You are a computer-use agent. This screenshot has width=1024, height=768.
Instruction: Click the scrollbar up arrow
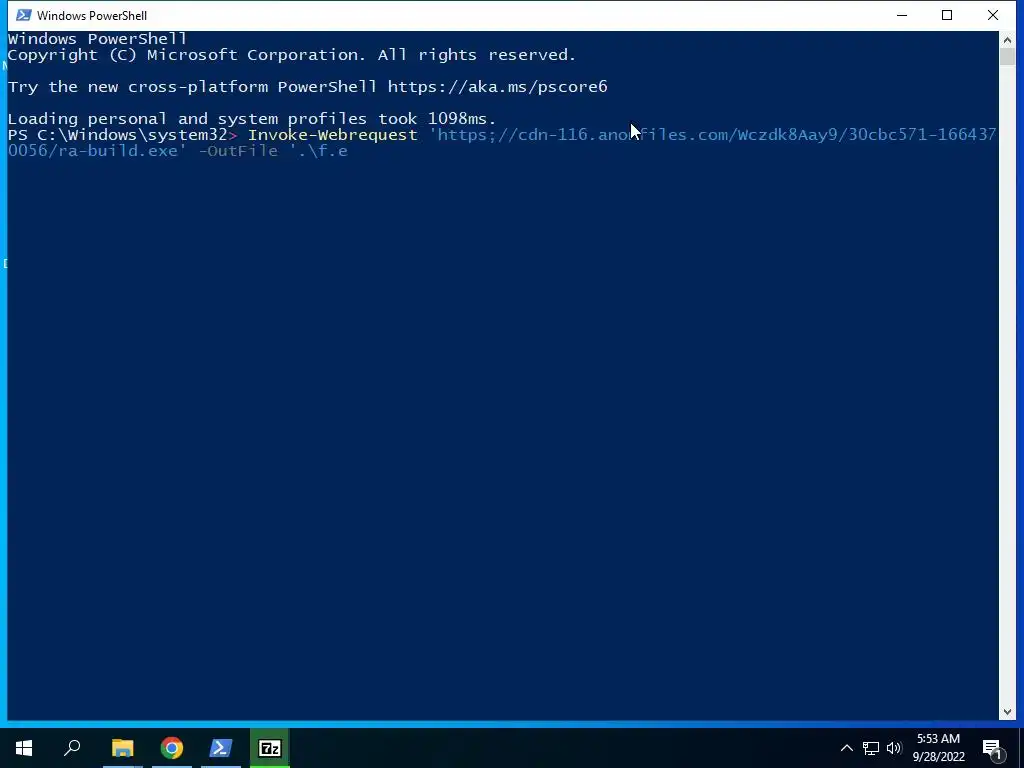click(1007, 40)
